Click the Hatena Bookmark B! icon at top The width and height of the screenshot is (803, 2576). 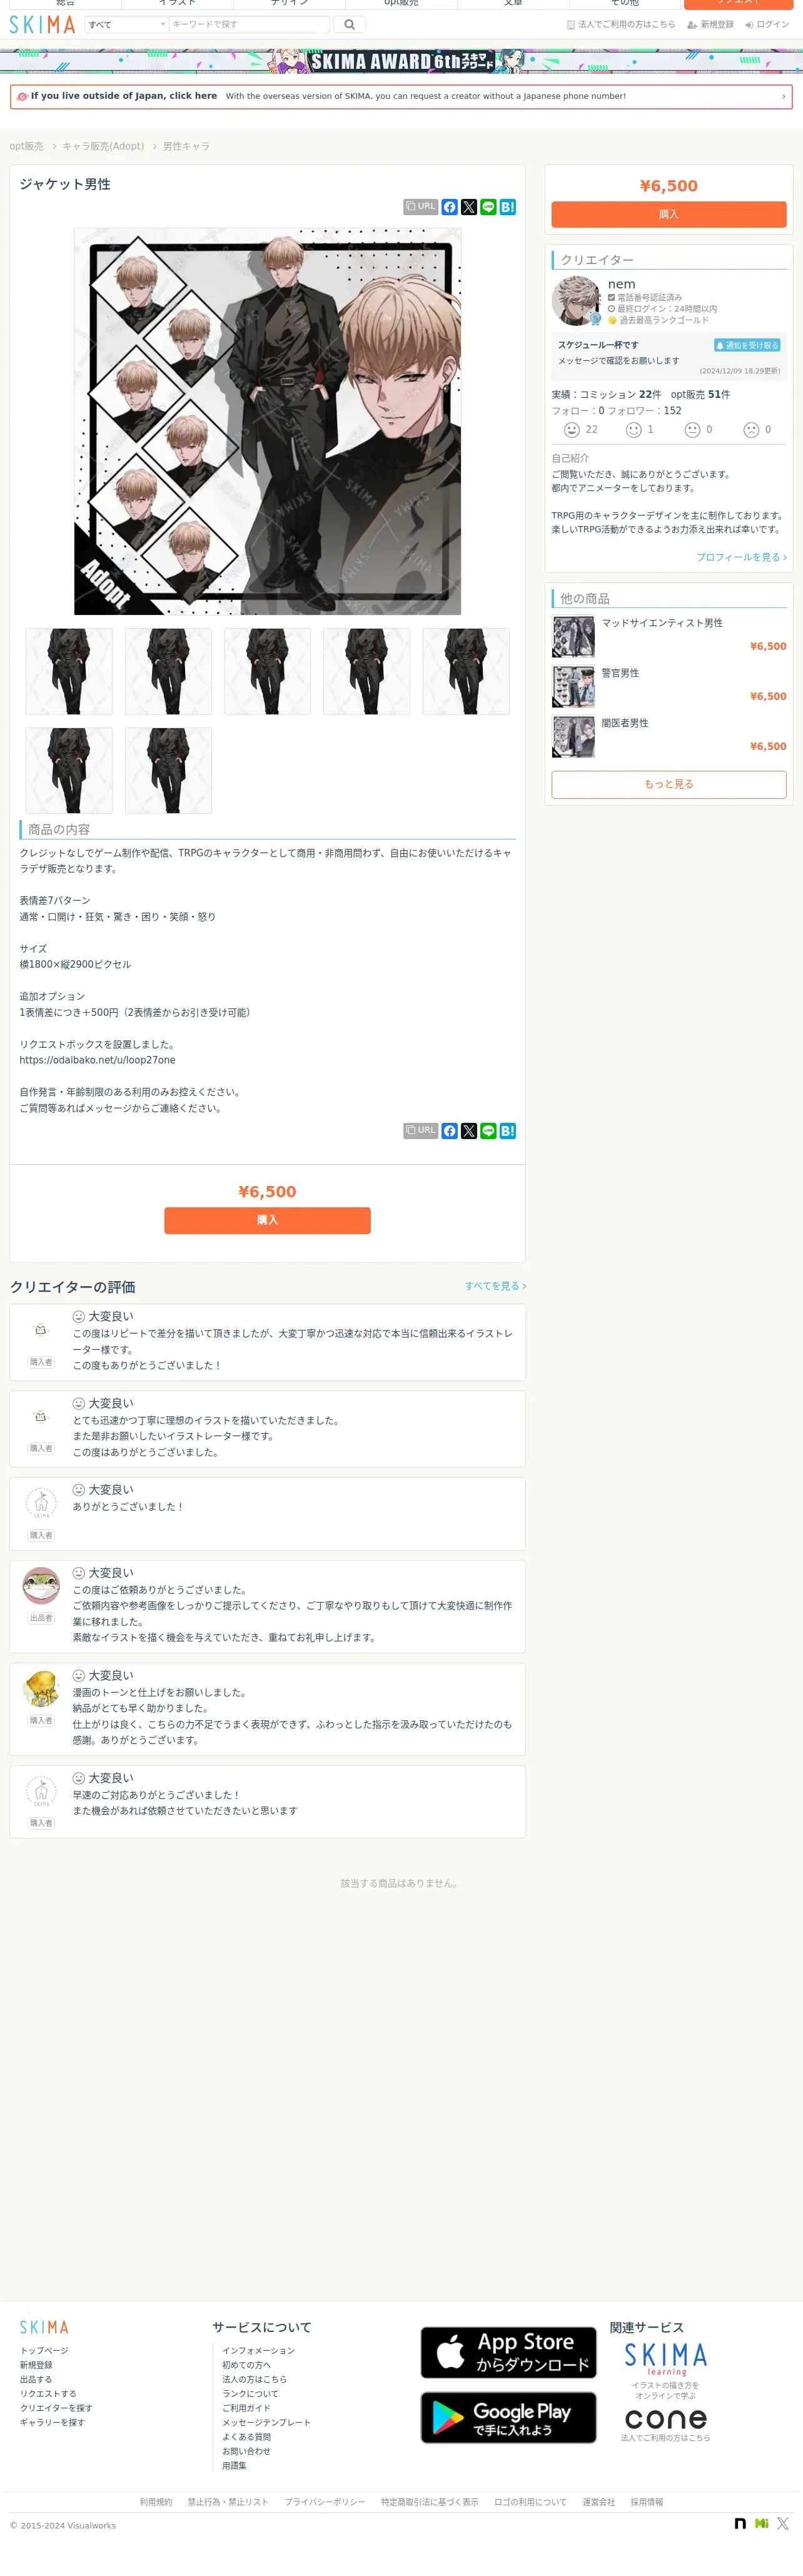508,207
